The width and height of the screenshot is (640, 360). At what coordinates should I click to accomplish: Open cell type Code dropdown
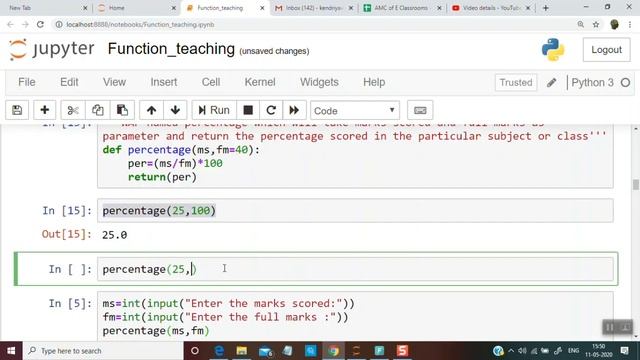pyautogui.click(x=355, y=111)
